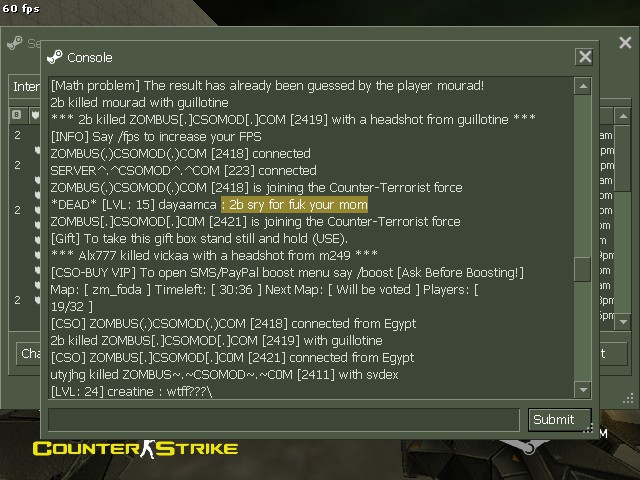Click the server list scrollbar down arrow
This screenshot has height=480, width=640.
point(623,321)
